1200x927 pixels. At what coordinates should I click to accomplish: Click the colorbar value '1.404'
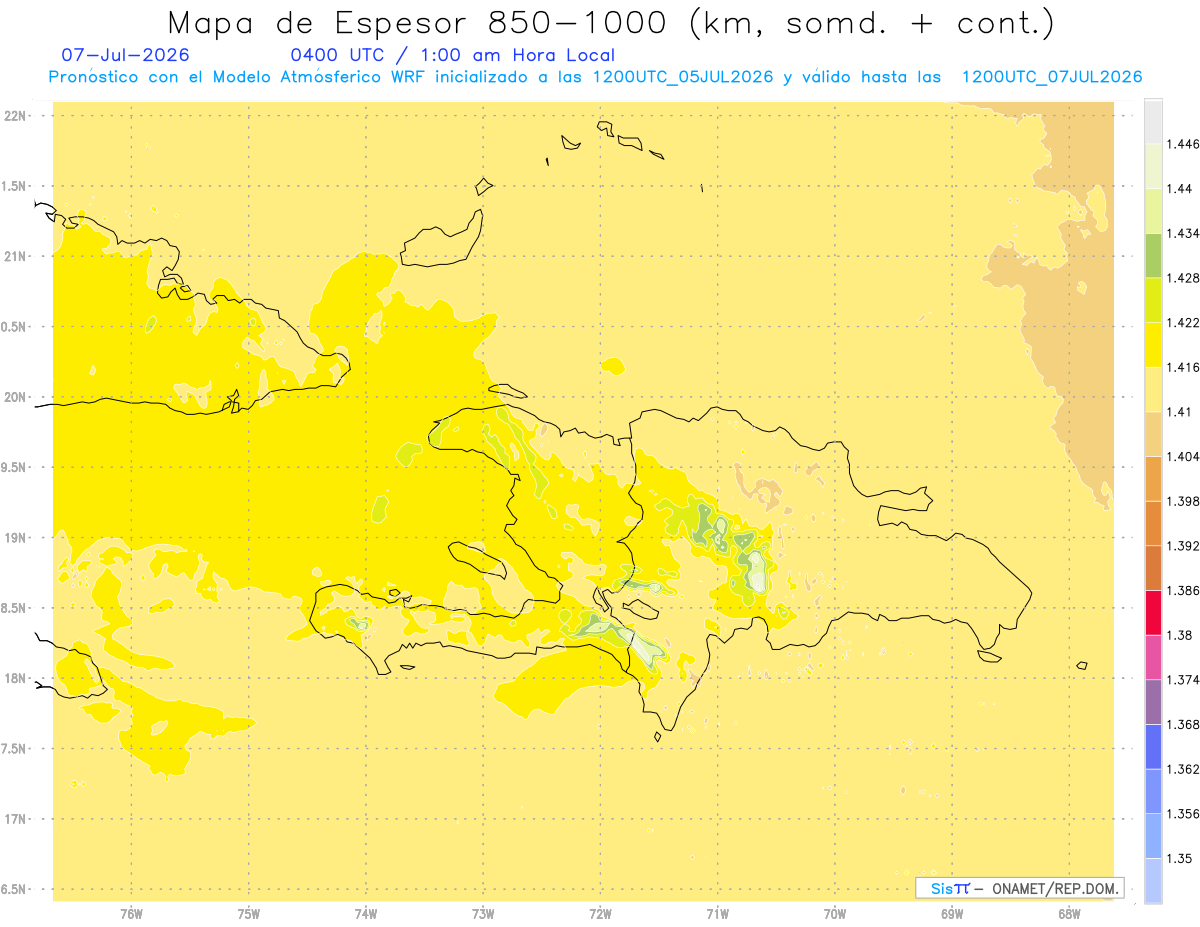pos(1185,456)
